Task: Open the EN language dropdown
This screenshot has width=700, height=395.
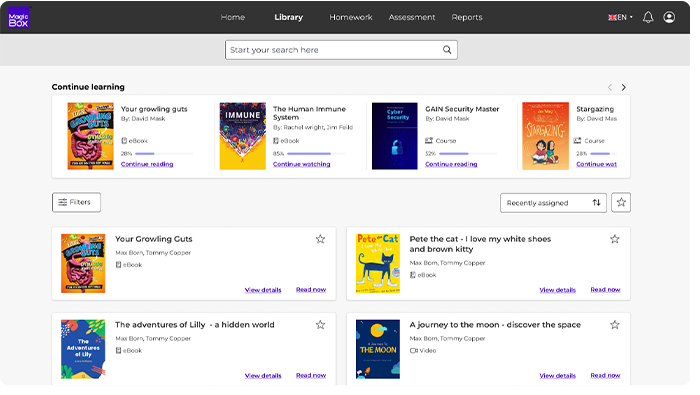Action: coord(620,17)
